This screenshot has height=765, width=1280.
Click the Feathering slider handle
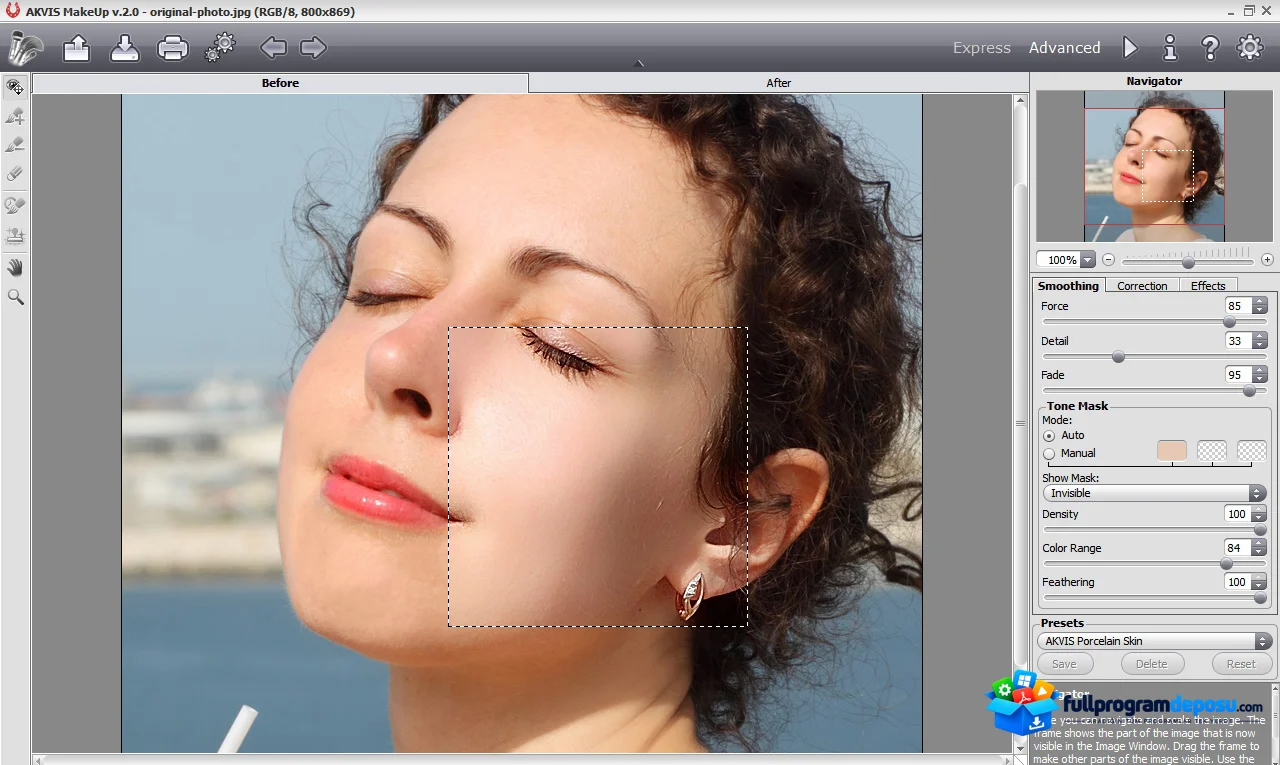pos(1260,598)
